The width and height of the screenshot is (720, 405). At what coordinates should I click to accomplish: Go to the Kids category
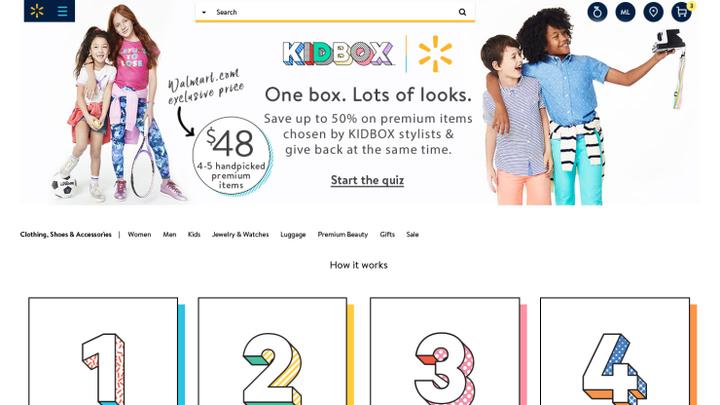click(x=194, y=234)
